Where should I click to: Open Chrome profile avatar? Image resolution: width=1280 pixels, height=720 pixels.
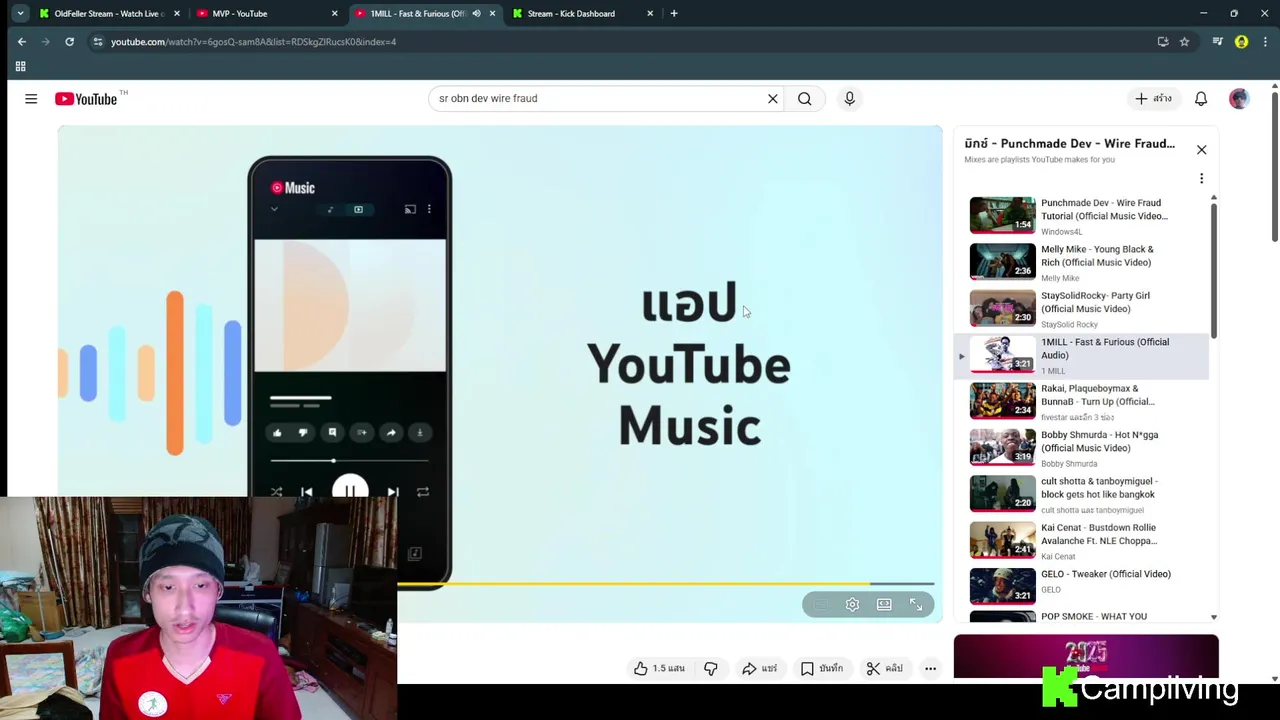[x=1241, y=42]
